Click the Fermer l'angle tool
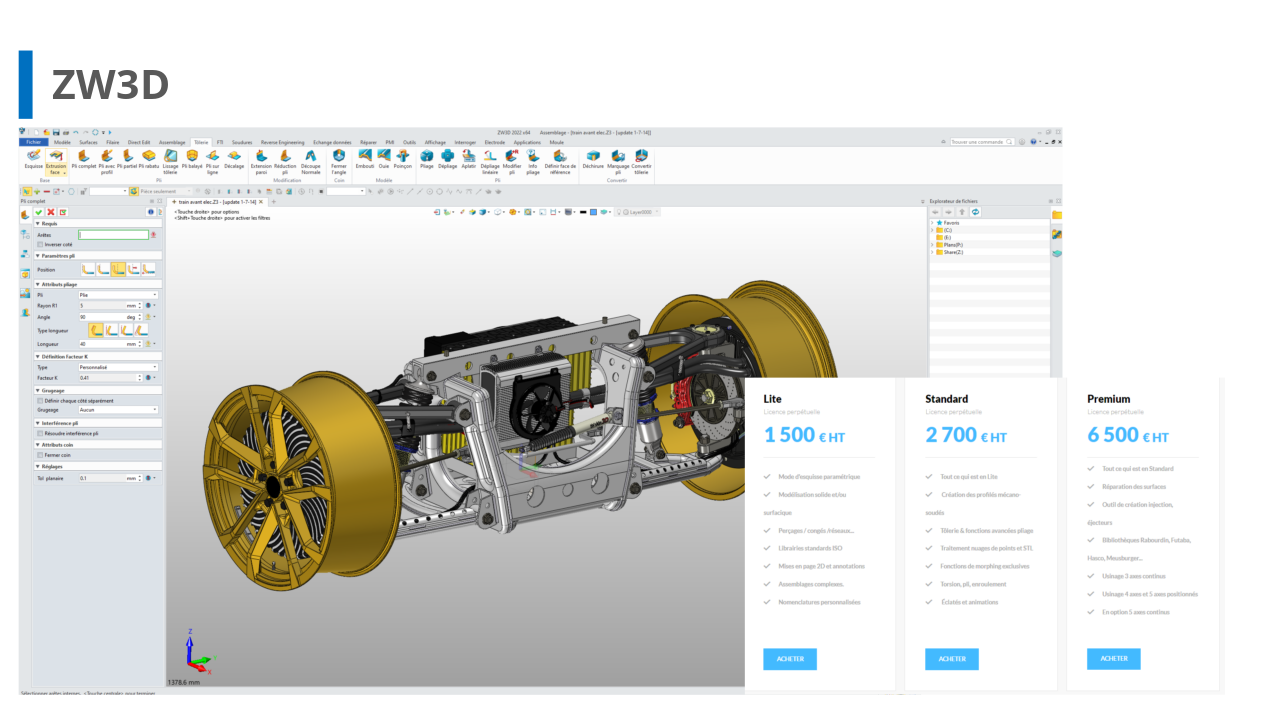The image size is (1280, 720). (339, 162)
